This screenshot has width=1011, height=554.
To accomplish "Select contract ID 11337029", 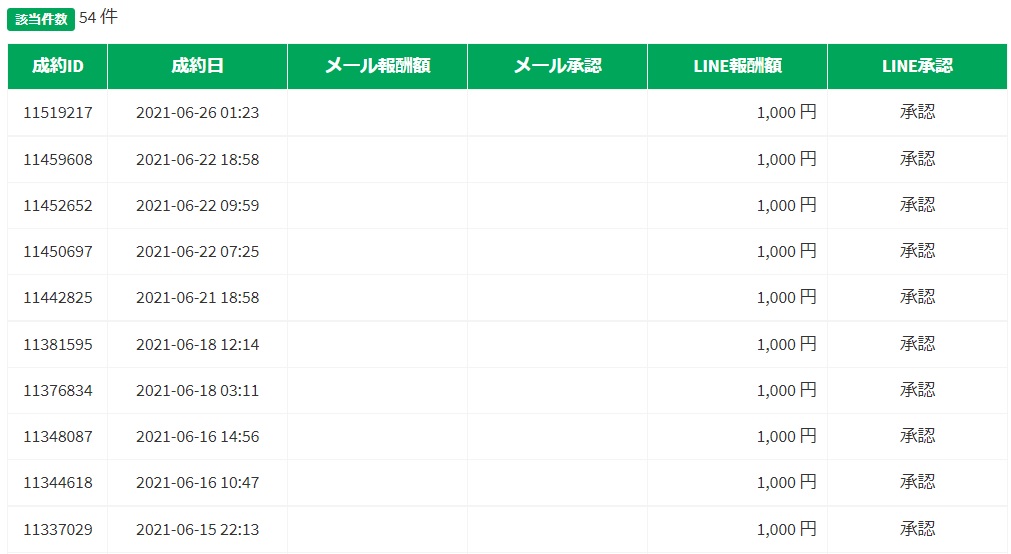I will point(58,529).
